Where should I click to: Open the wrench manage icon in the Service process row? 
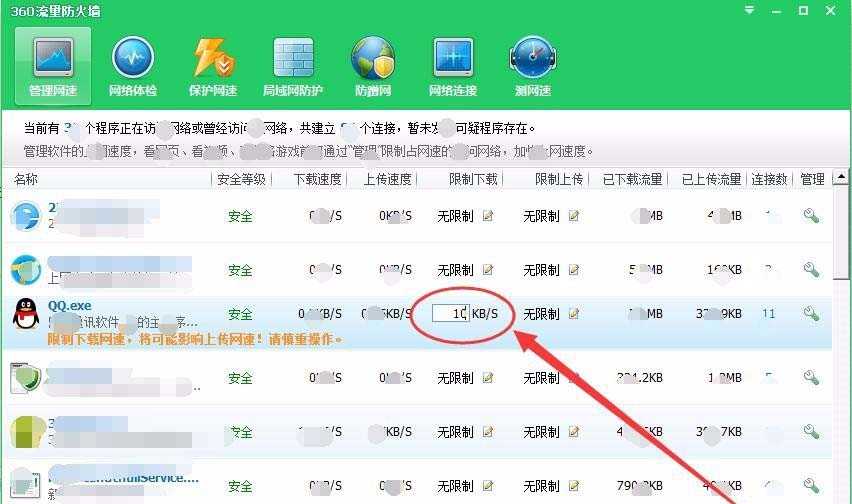coord(811,486)
